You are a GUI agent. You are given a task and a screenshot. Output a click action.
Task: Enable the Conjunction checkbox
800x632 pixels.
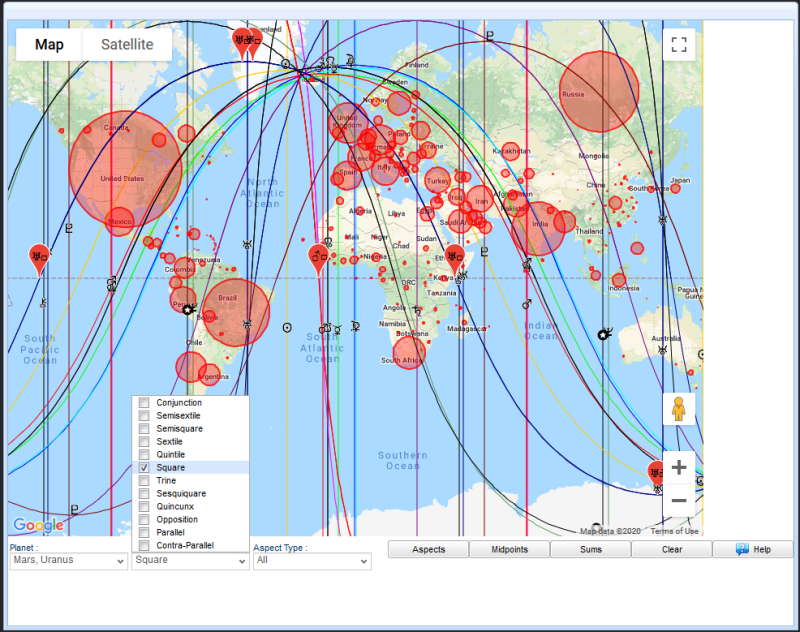(144, 403)
